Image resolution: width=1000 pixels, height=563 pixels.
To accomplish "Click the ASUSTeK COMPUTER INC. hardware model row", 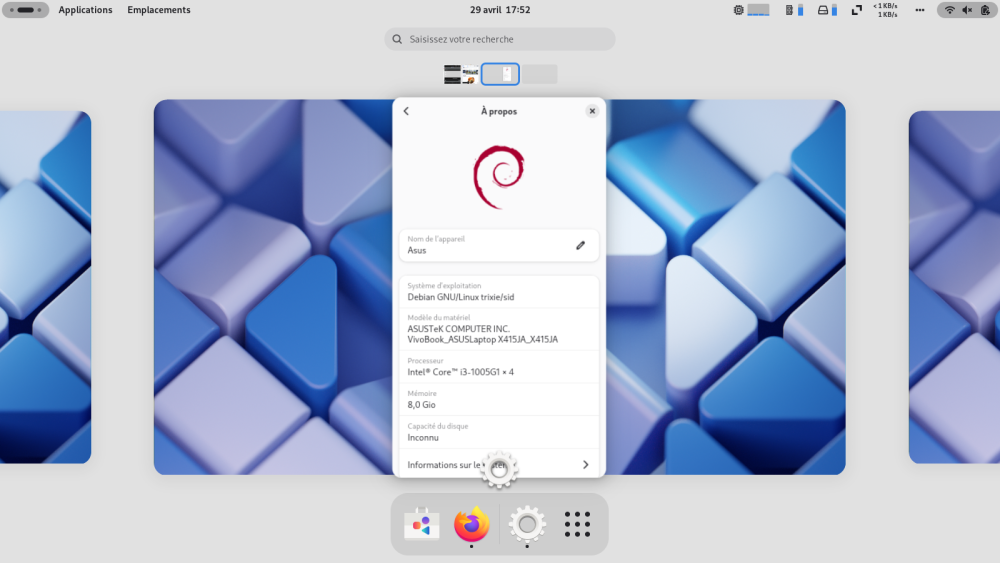I will click(x=499, y=329).
